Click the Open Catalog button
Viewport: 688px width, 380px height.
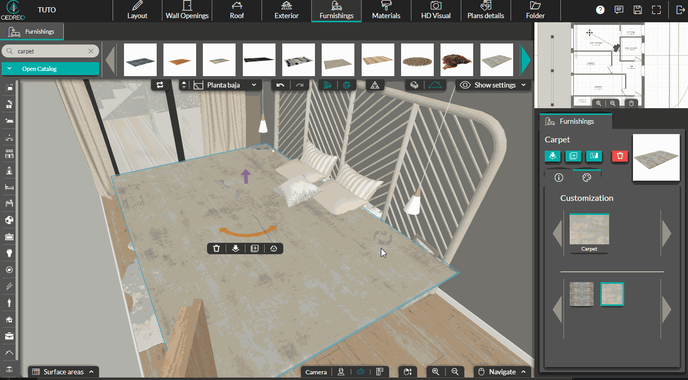tap(50, 69)
